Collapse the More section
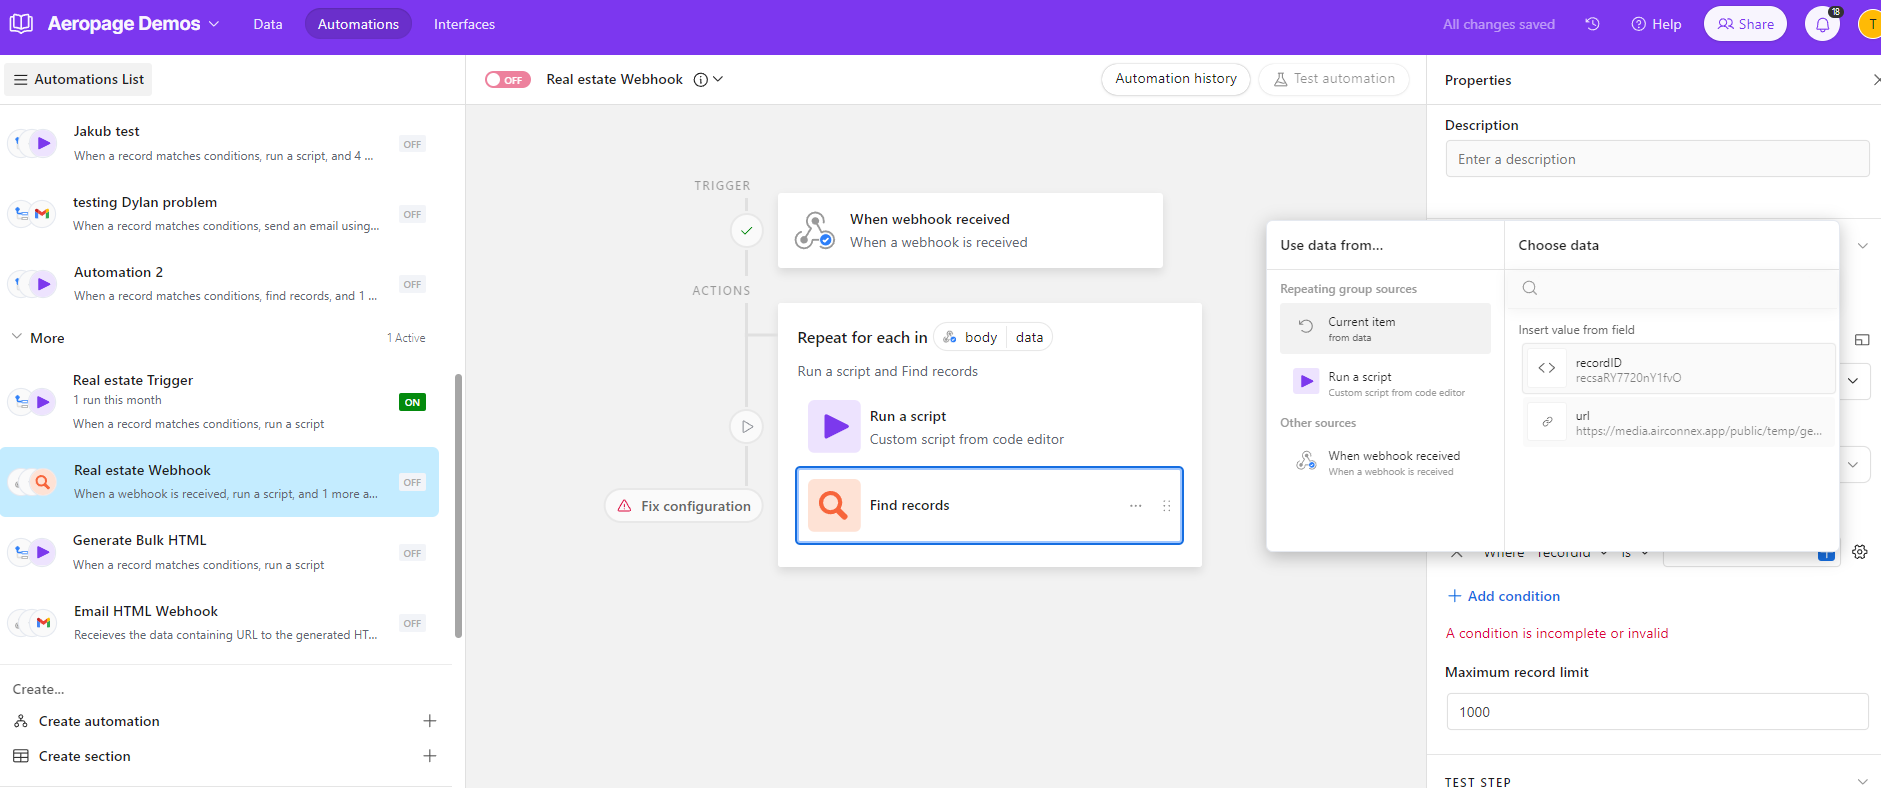This screenshot has width=1881, height=788. [x=17, y=337]
